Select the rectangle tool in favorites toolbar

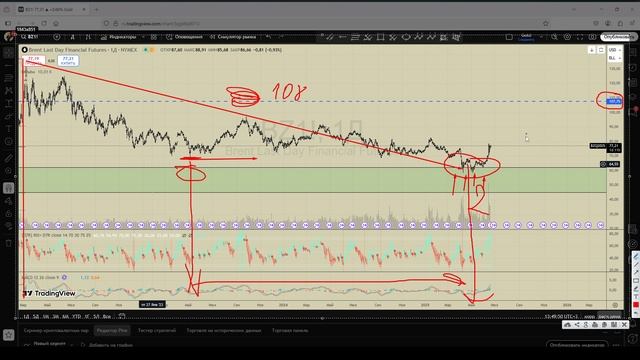pyautogui.click(x=380, y=37)
